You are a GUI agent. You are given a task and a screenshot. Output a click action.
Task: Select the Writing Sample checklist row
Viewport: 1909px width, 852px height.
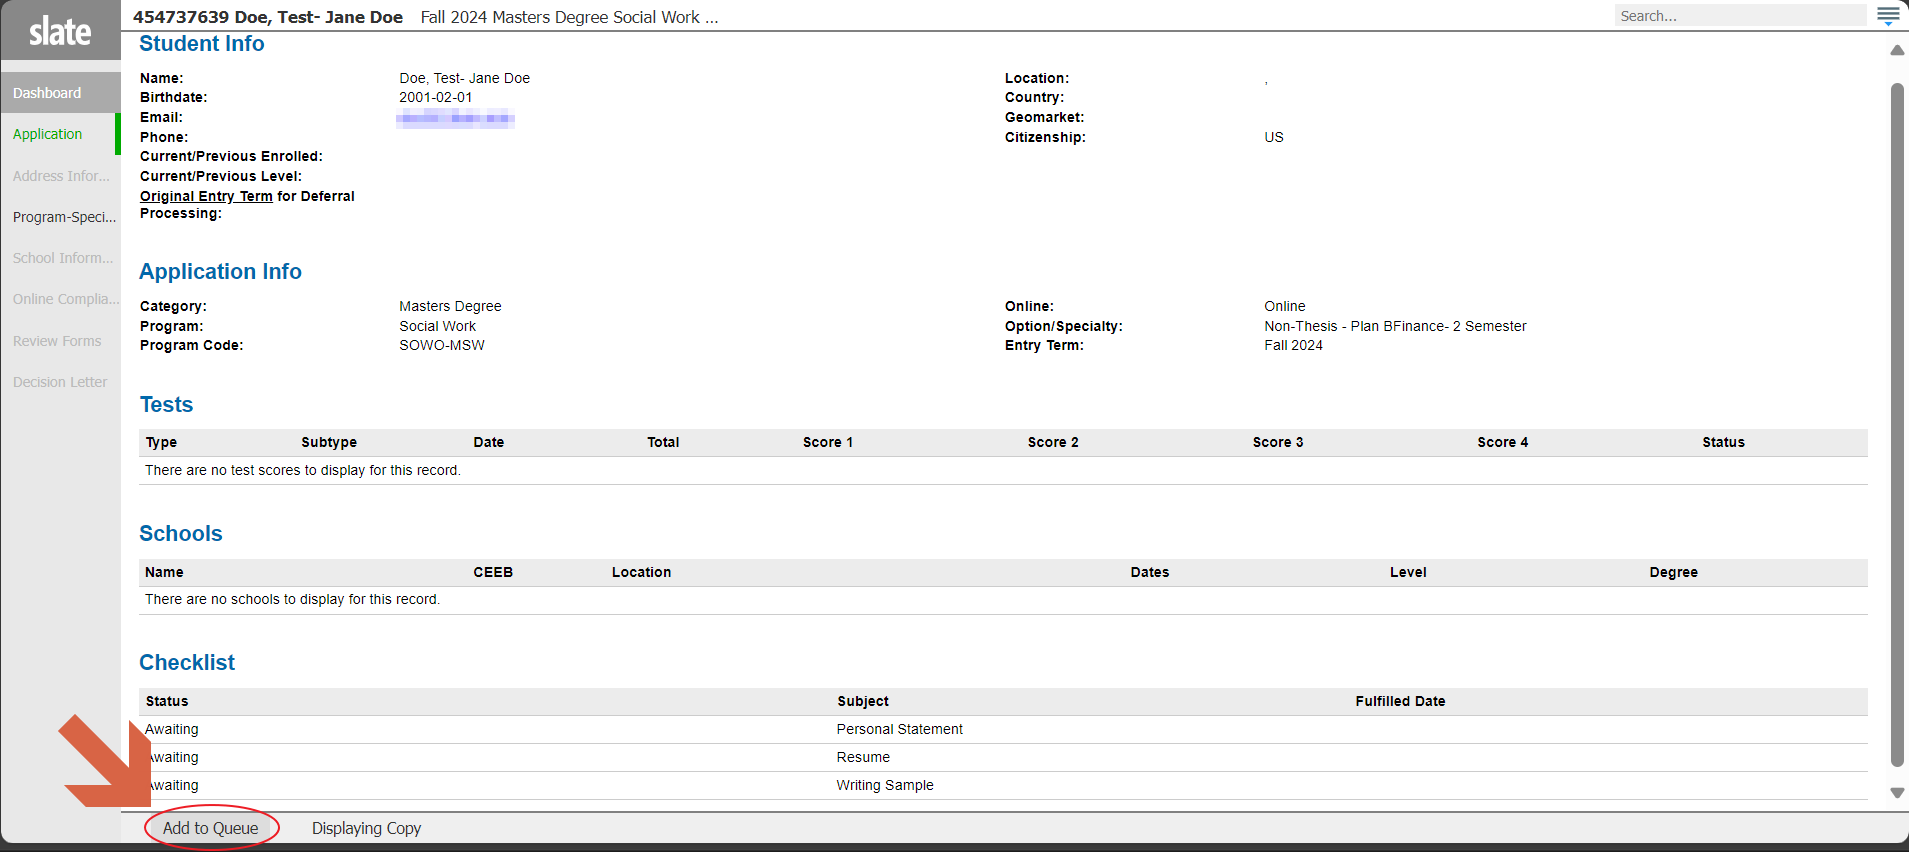coord(884,785)
